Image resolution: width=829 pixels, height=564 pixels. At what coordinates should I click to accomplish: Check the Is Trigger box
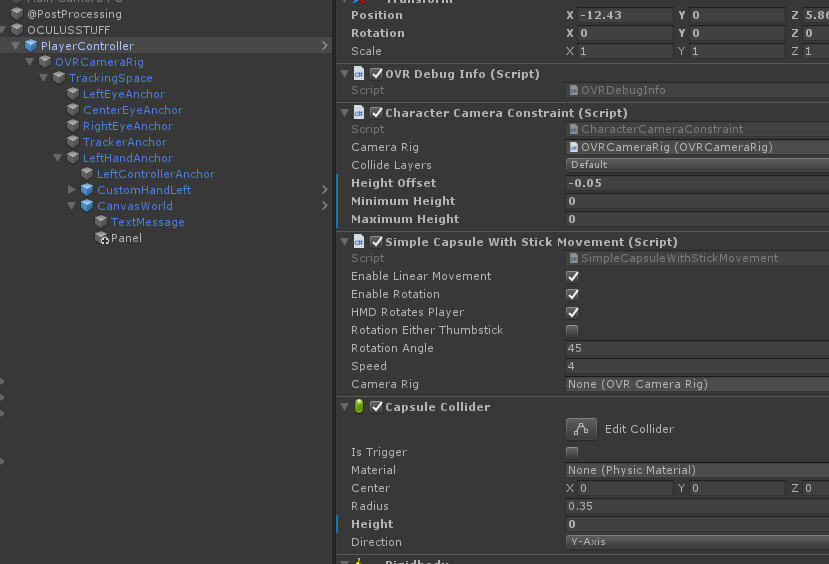point(572,452)
